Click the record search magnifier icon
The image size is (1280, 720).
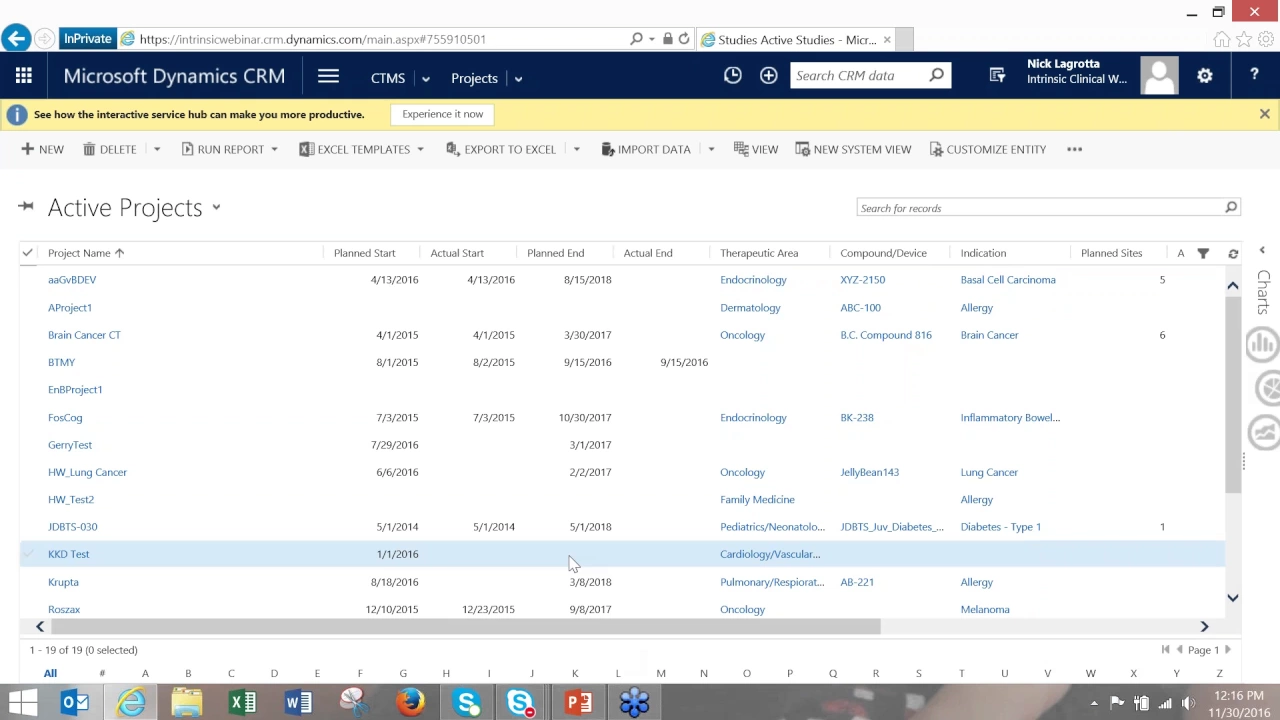(x=1231, y=208)
